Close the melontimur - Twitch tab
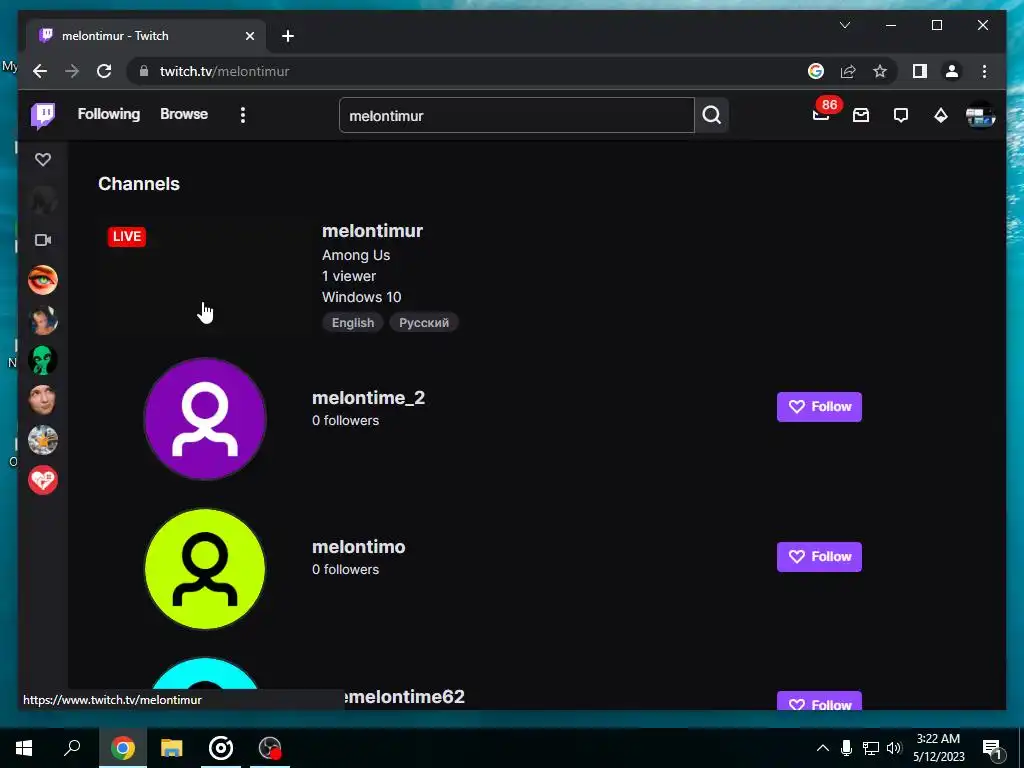 [249, 36]
